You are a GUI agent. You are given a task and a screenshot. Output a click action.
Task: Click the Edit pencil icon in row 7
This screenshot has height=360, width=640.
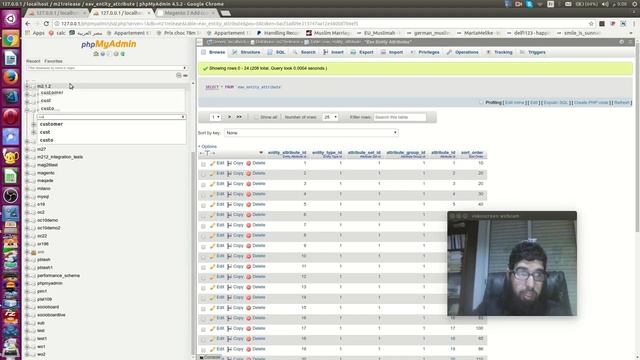click(x=212, y=225)
